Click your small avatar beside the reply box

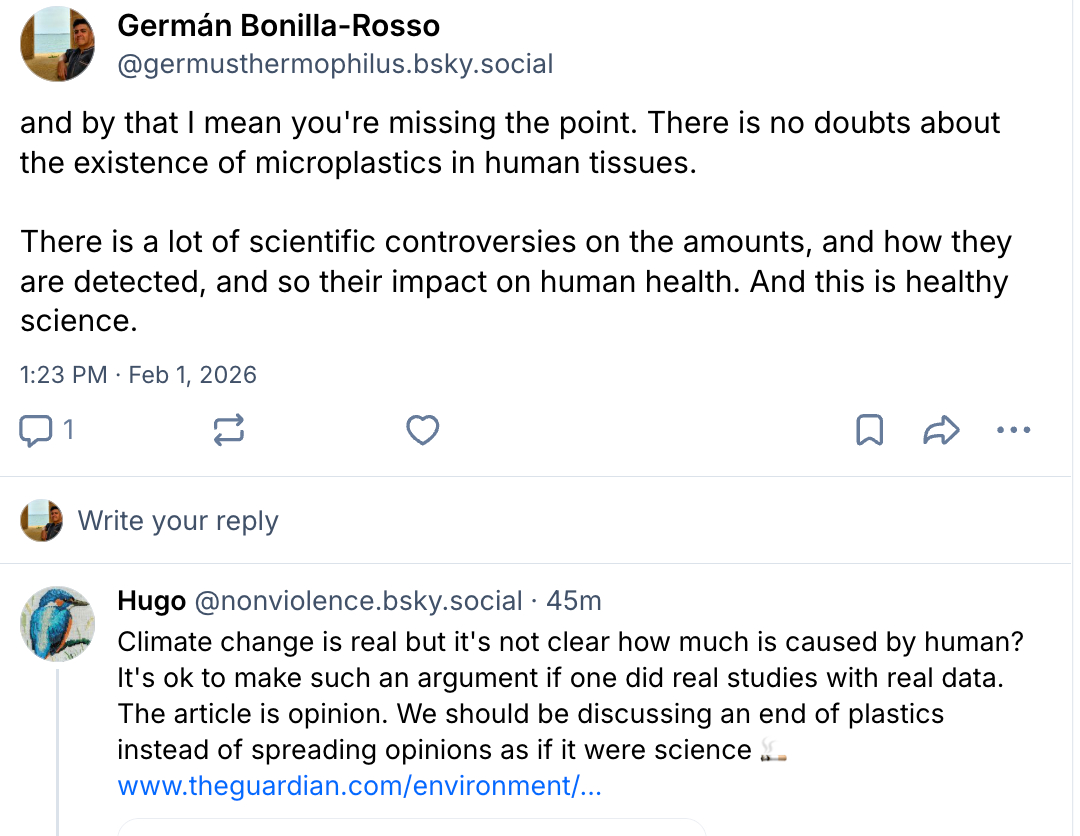(41, 521)
